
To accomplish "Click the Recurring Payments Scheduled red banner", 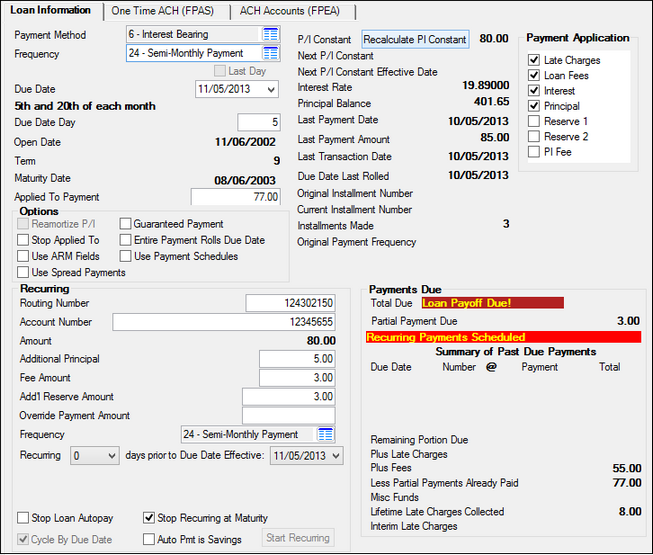I will coord(503,337).
